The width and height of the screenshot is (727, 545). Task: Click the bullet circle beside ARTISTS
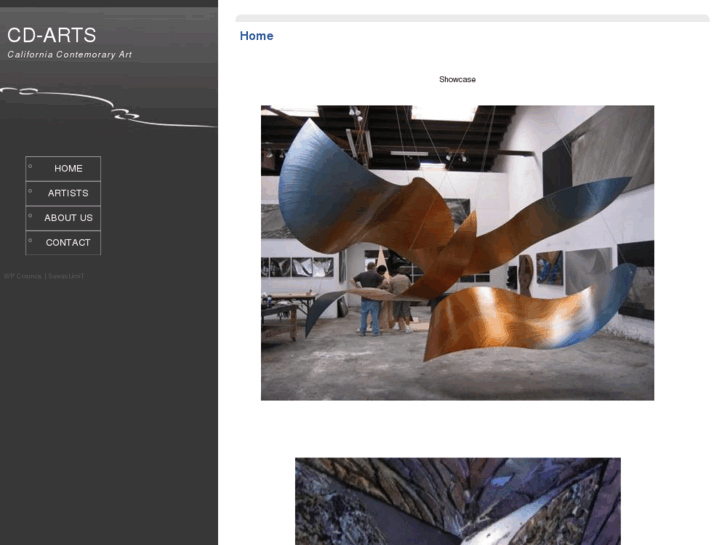[x=31, y=191]
